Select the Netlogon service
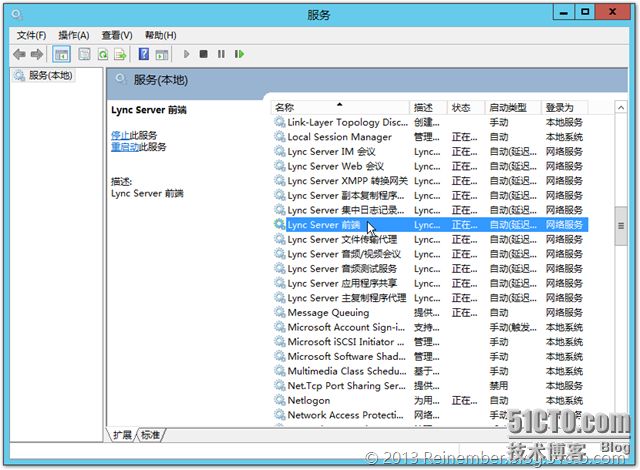The height and width of the screenshot is (470, 640). tap(430, 401)
